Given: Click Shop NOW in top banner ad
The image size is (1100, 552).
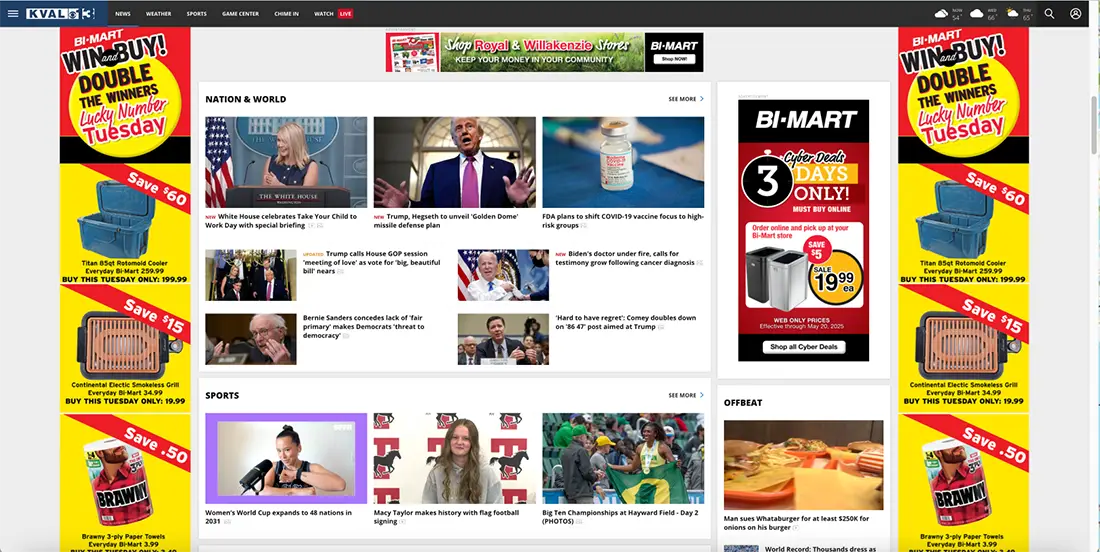Looking at the screenshot, I should [673, 60].
